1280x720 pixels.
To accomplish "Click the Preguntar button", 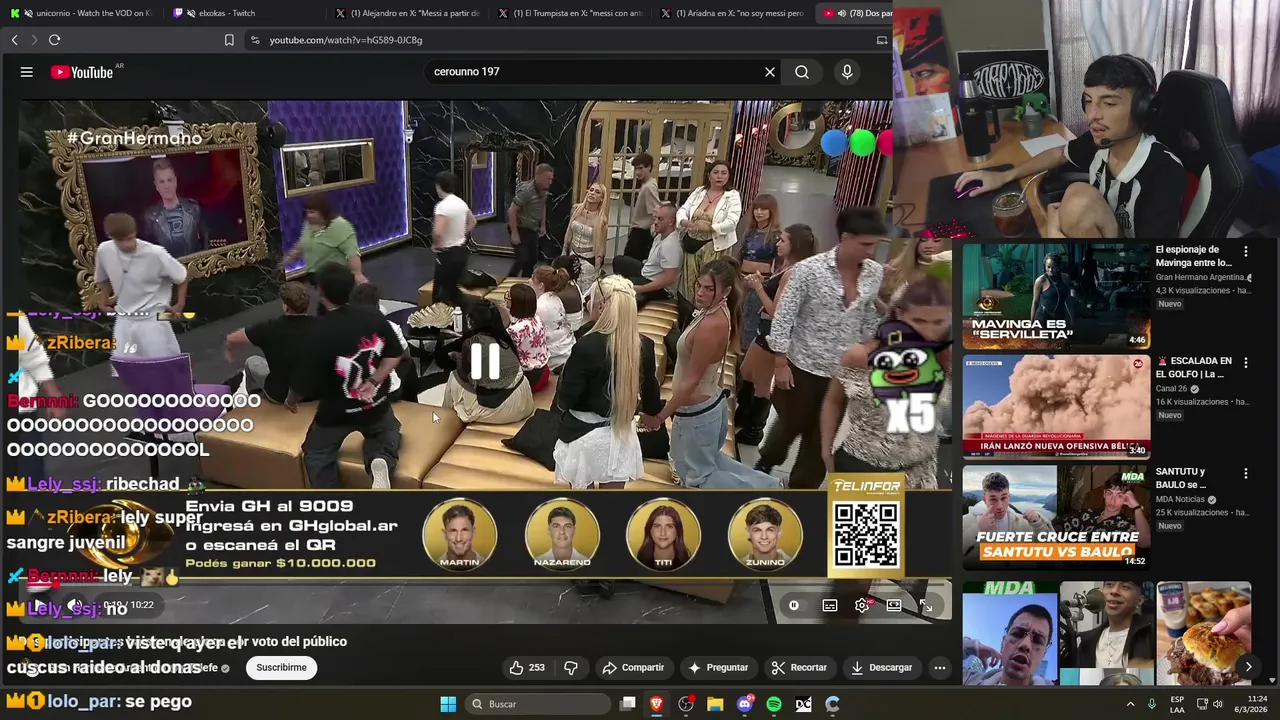I will [x=718, y=667].
